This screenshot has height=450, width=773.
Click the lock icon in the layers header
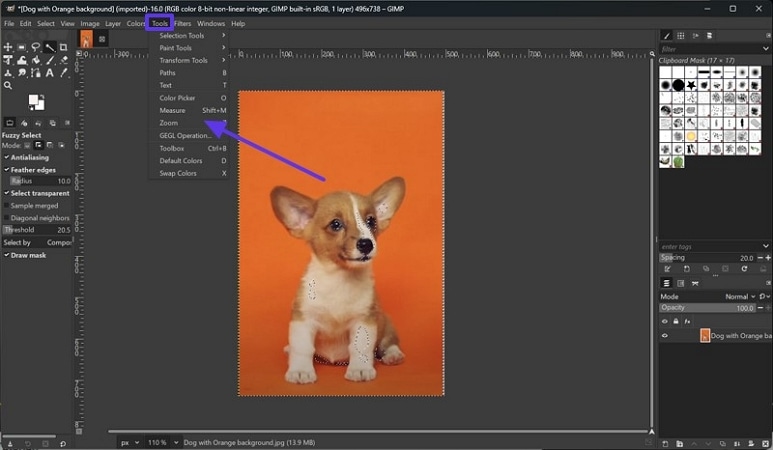676,321
